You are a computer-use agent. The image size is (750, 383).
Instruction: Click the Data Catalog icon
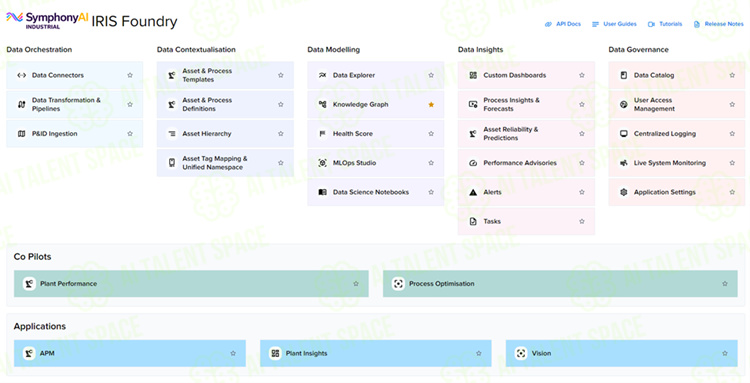624,75
